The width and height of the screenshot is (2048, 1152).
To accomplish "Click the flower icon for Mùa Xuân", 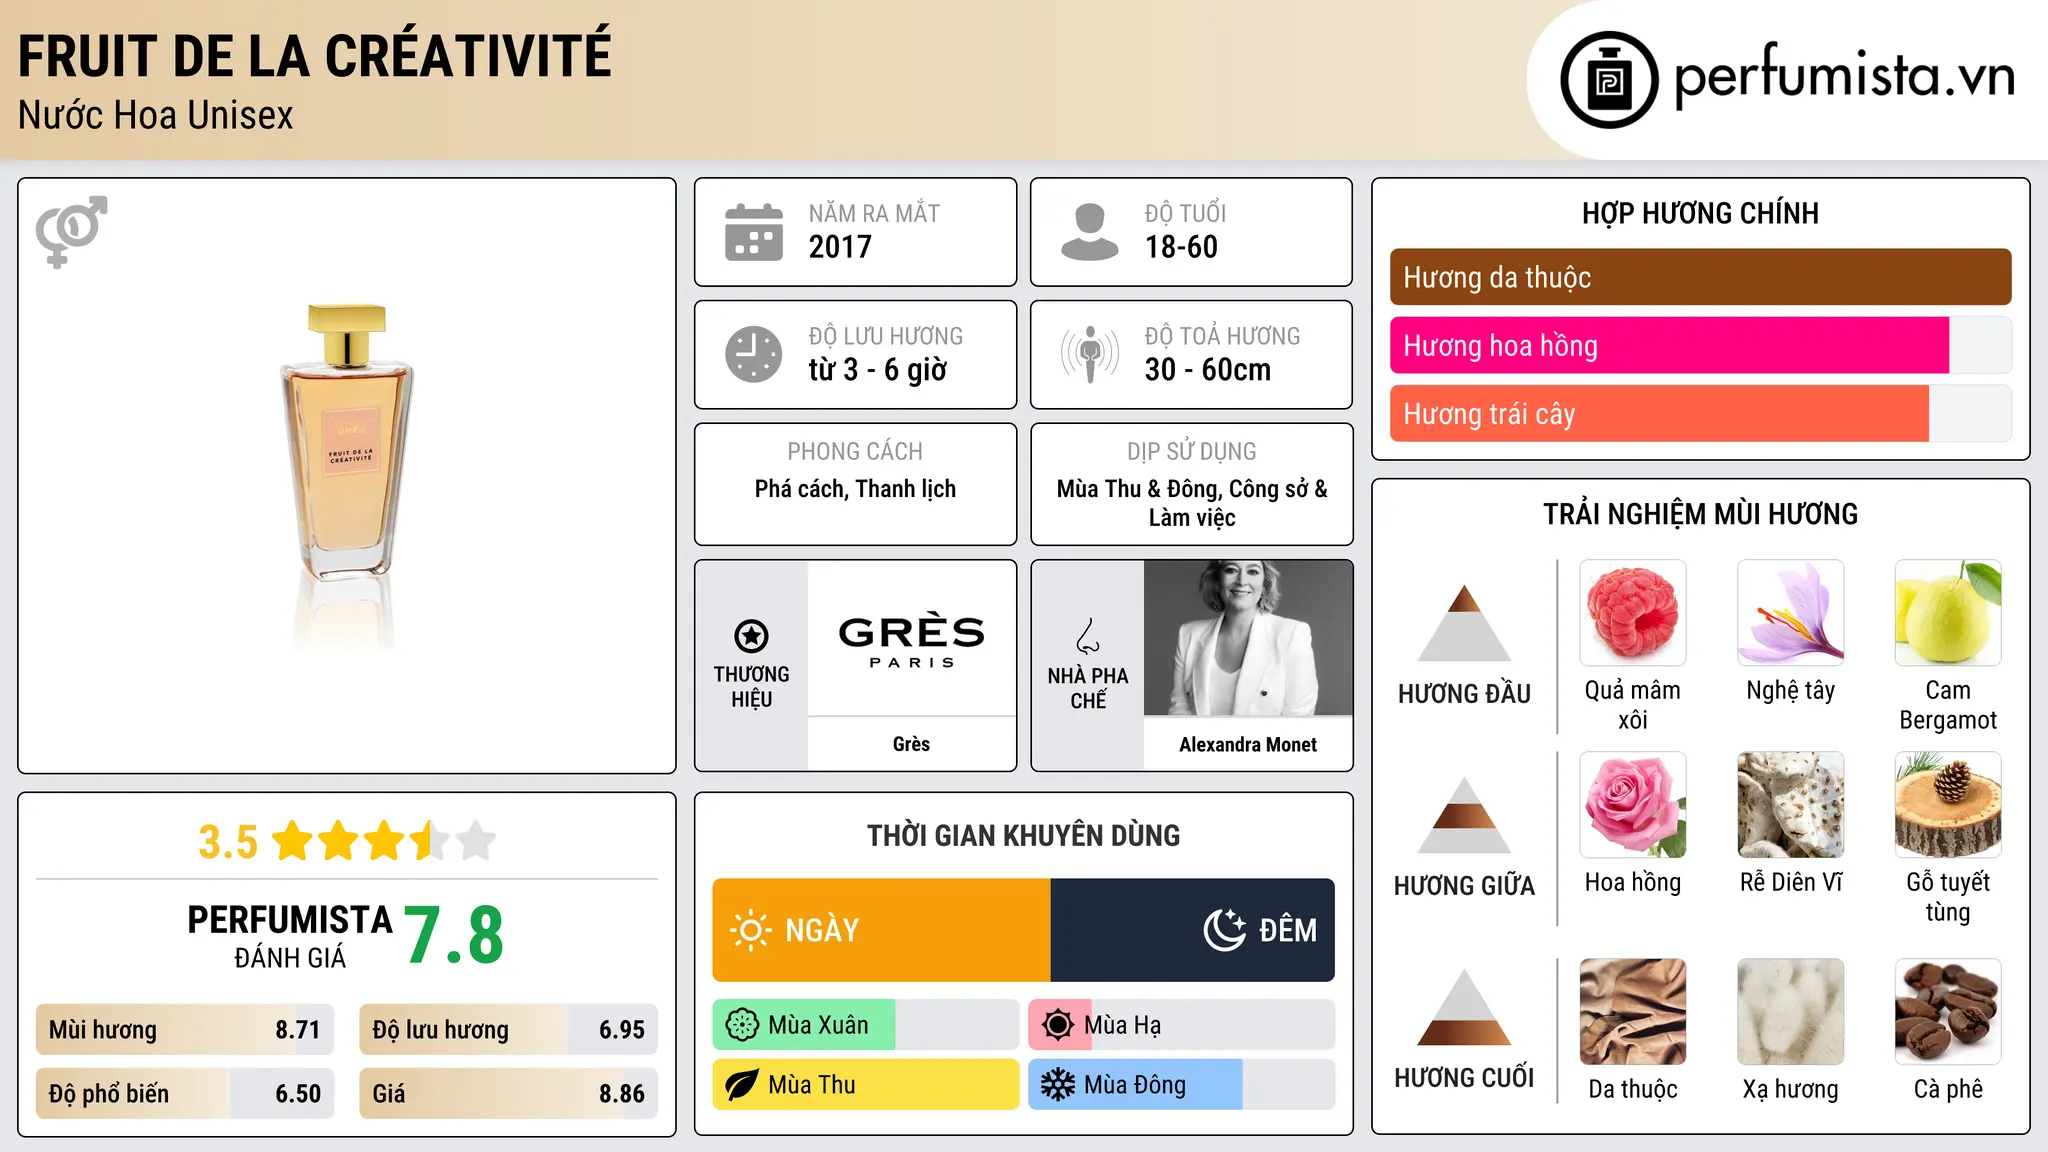I will point(742,1025).
